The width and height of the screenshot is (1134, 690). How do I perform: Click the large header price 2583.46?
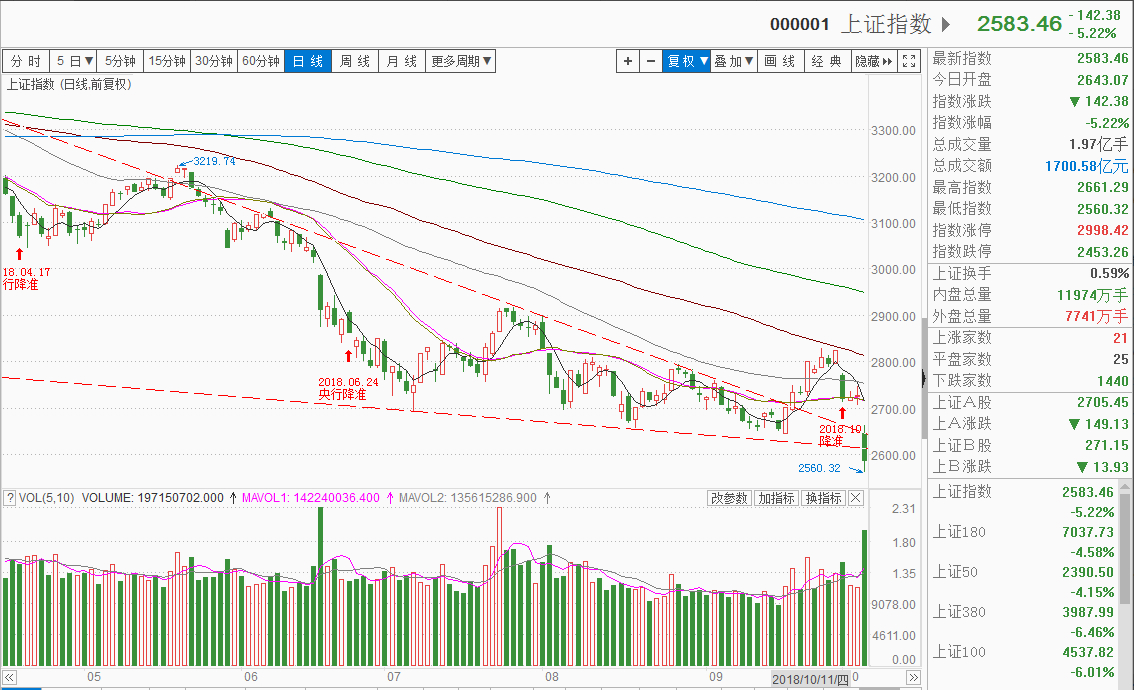tap(1019, 24)
